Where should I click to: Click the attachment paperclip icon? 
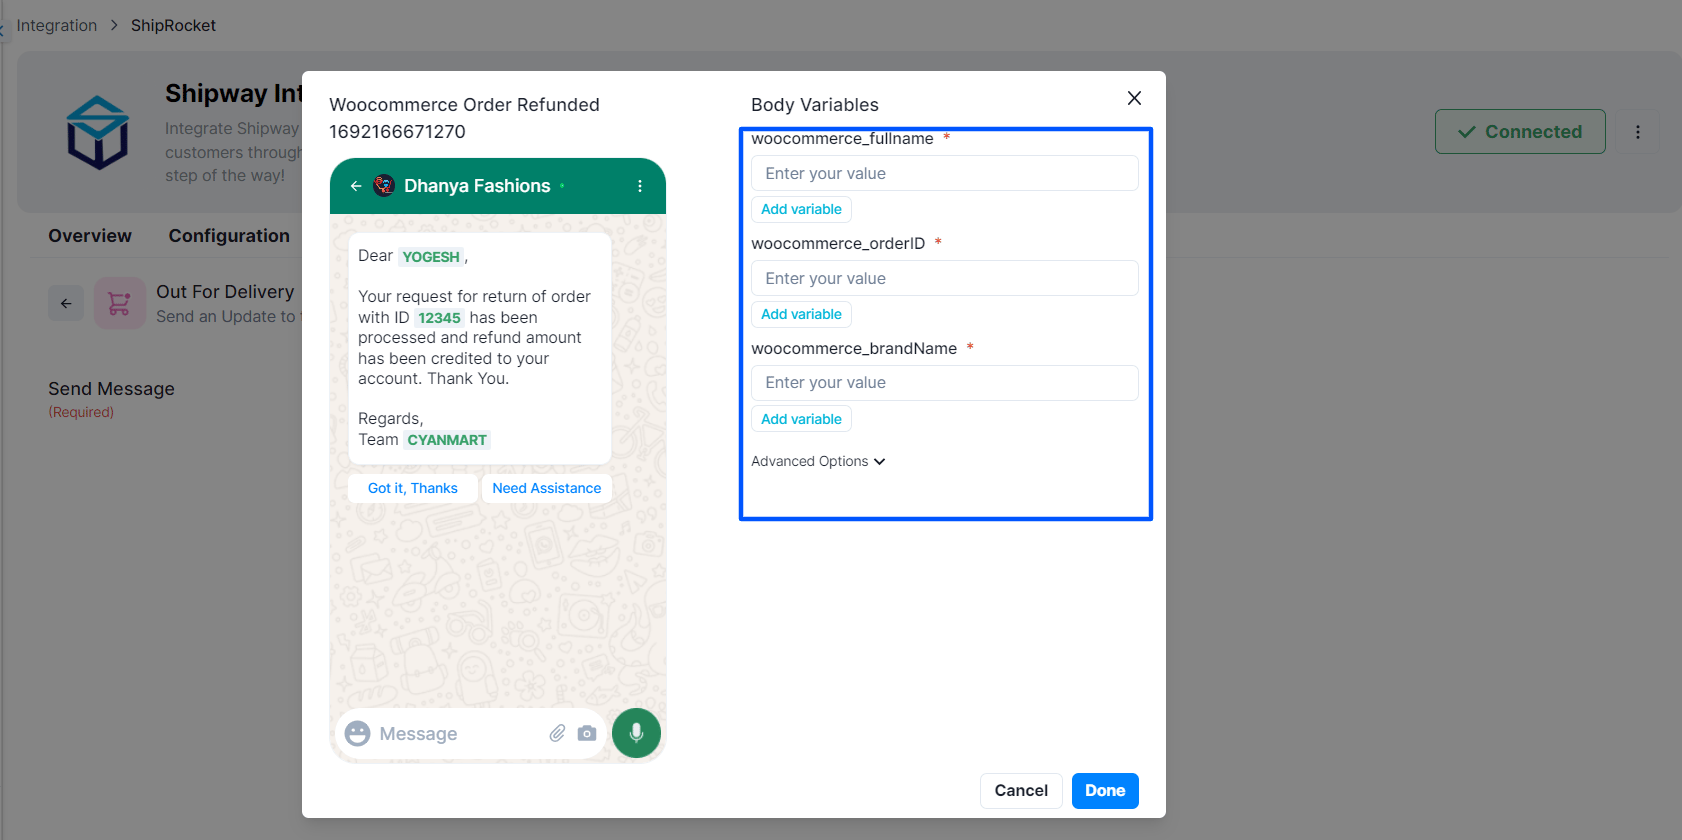557,733
